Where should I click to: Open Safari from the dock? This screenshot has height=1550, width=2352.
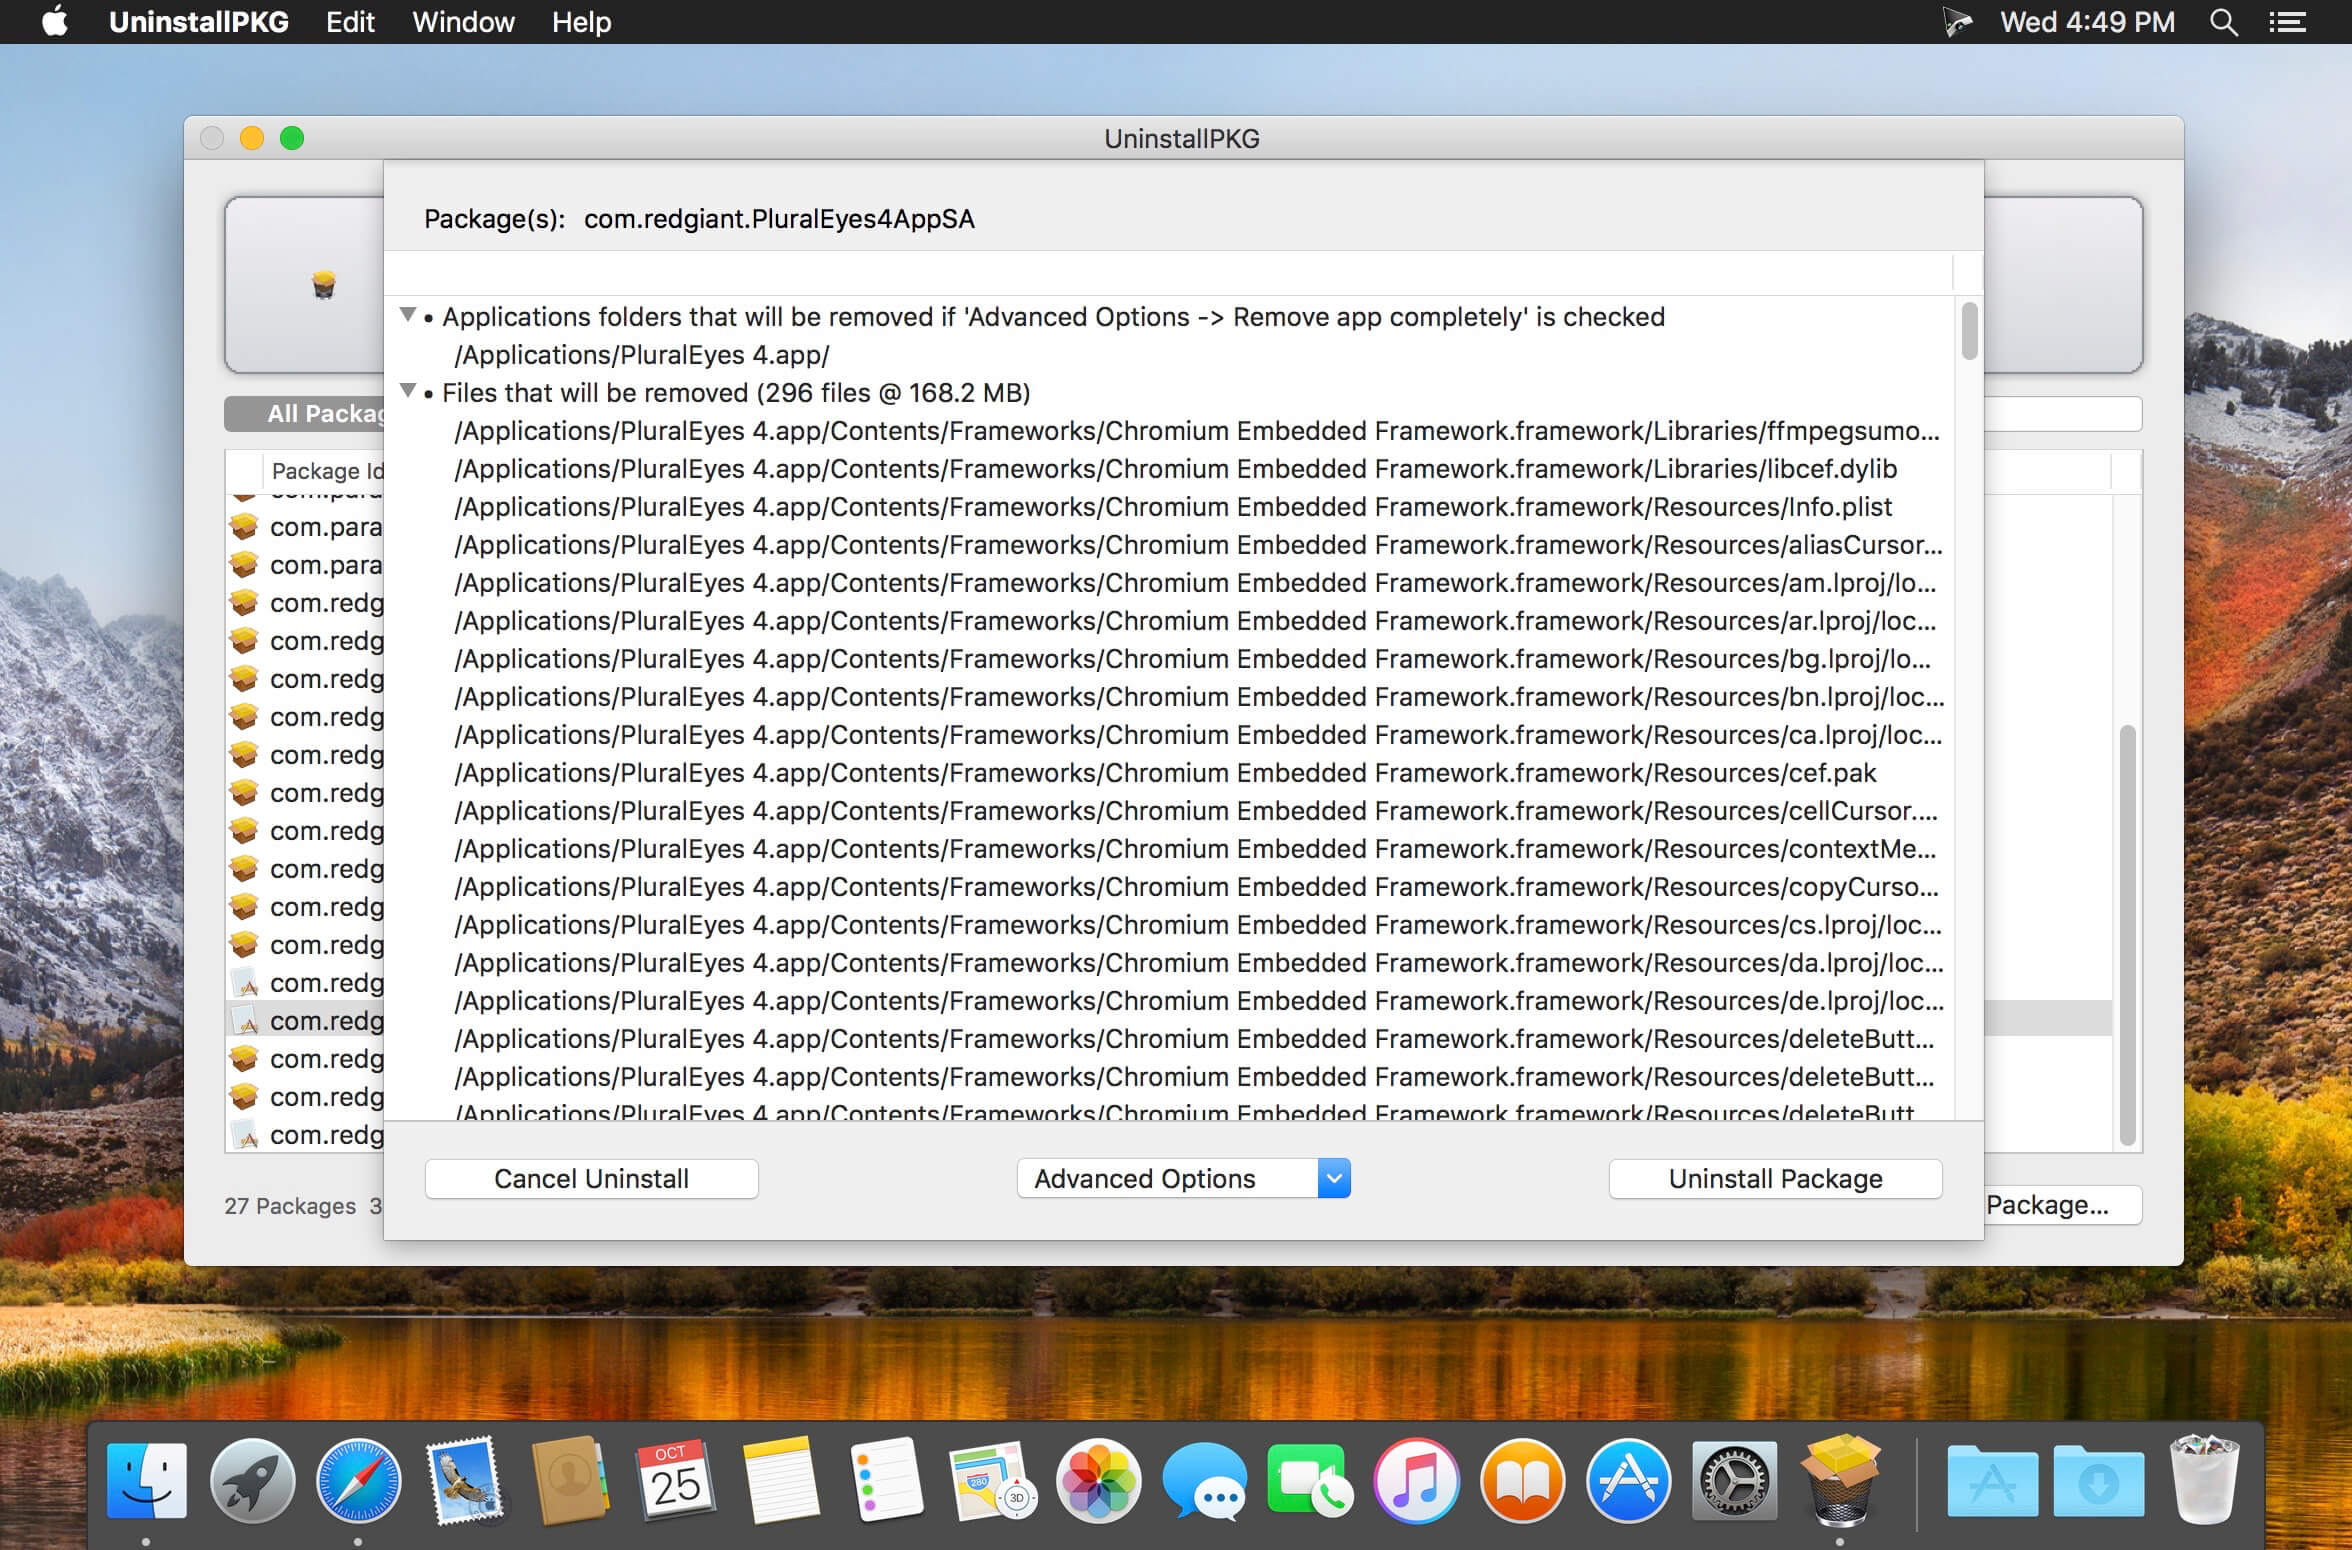[358, 1481]
